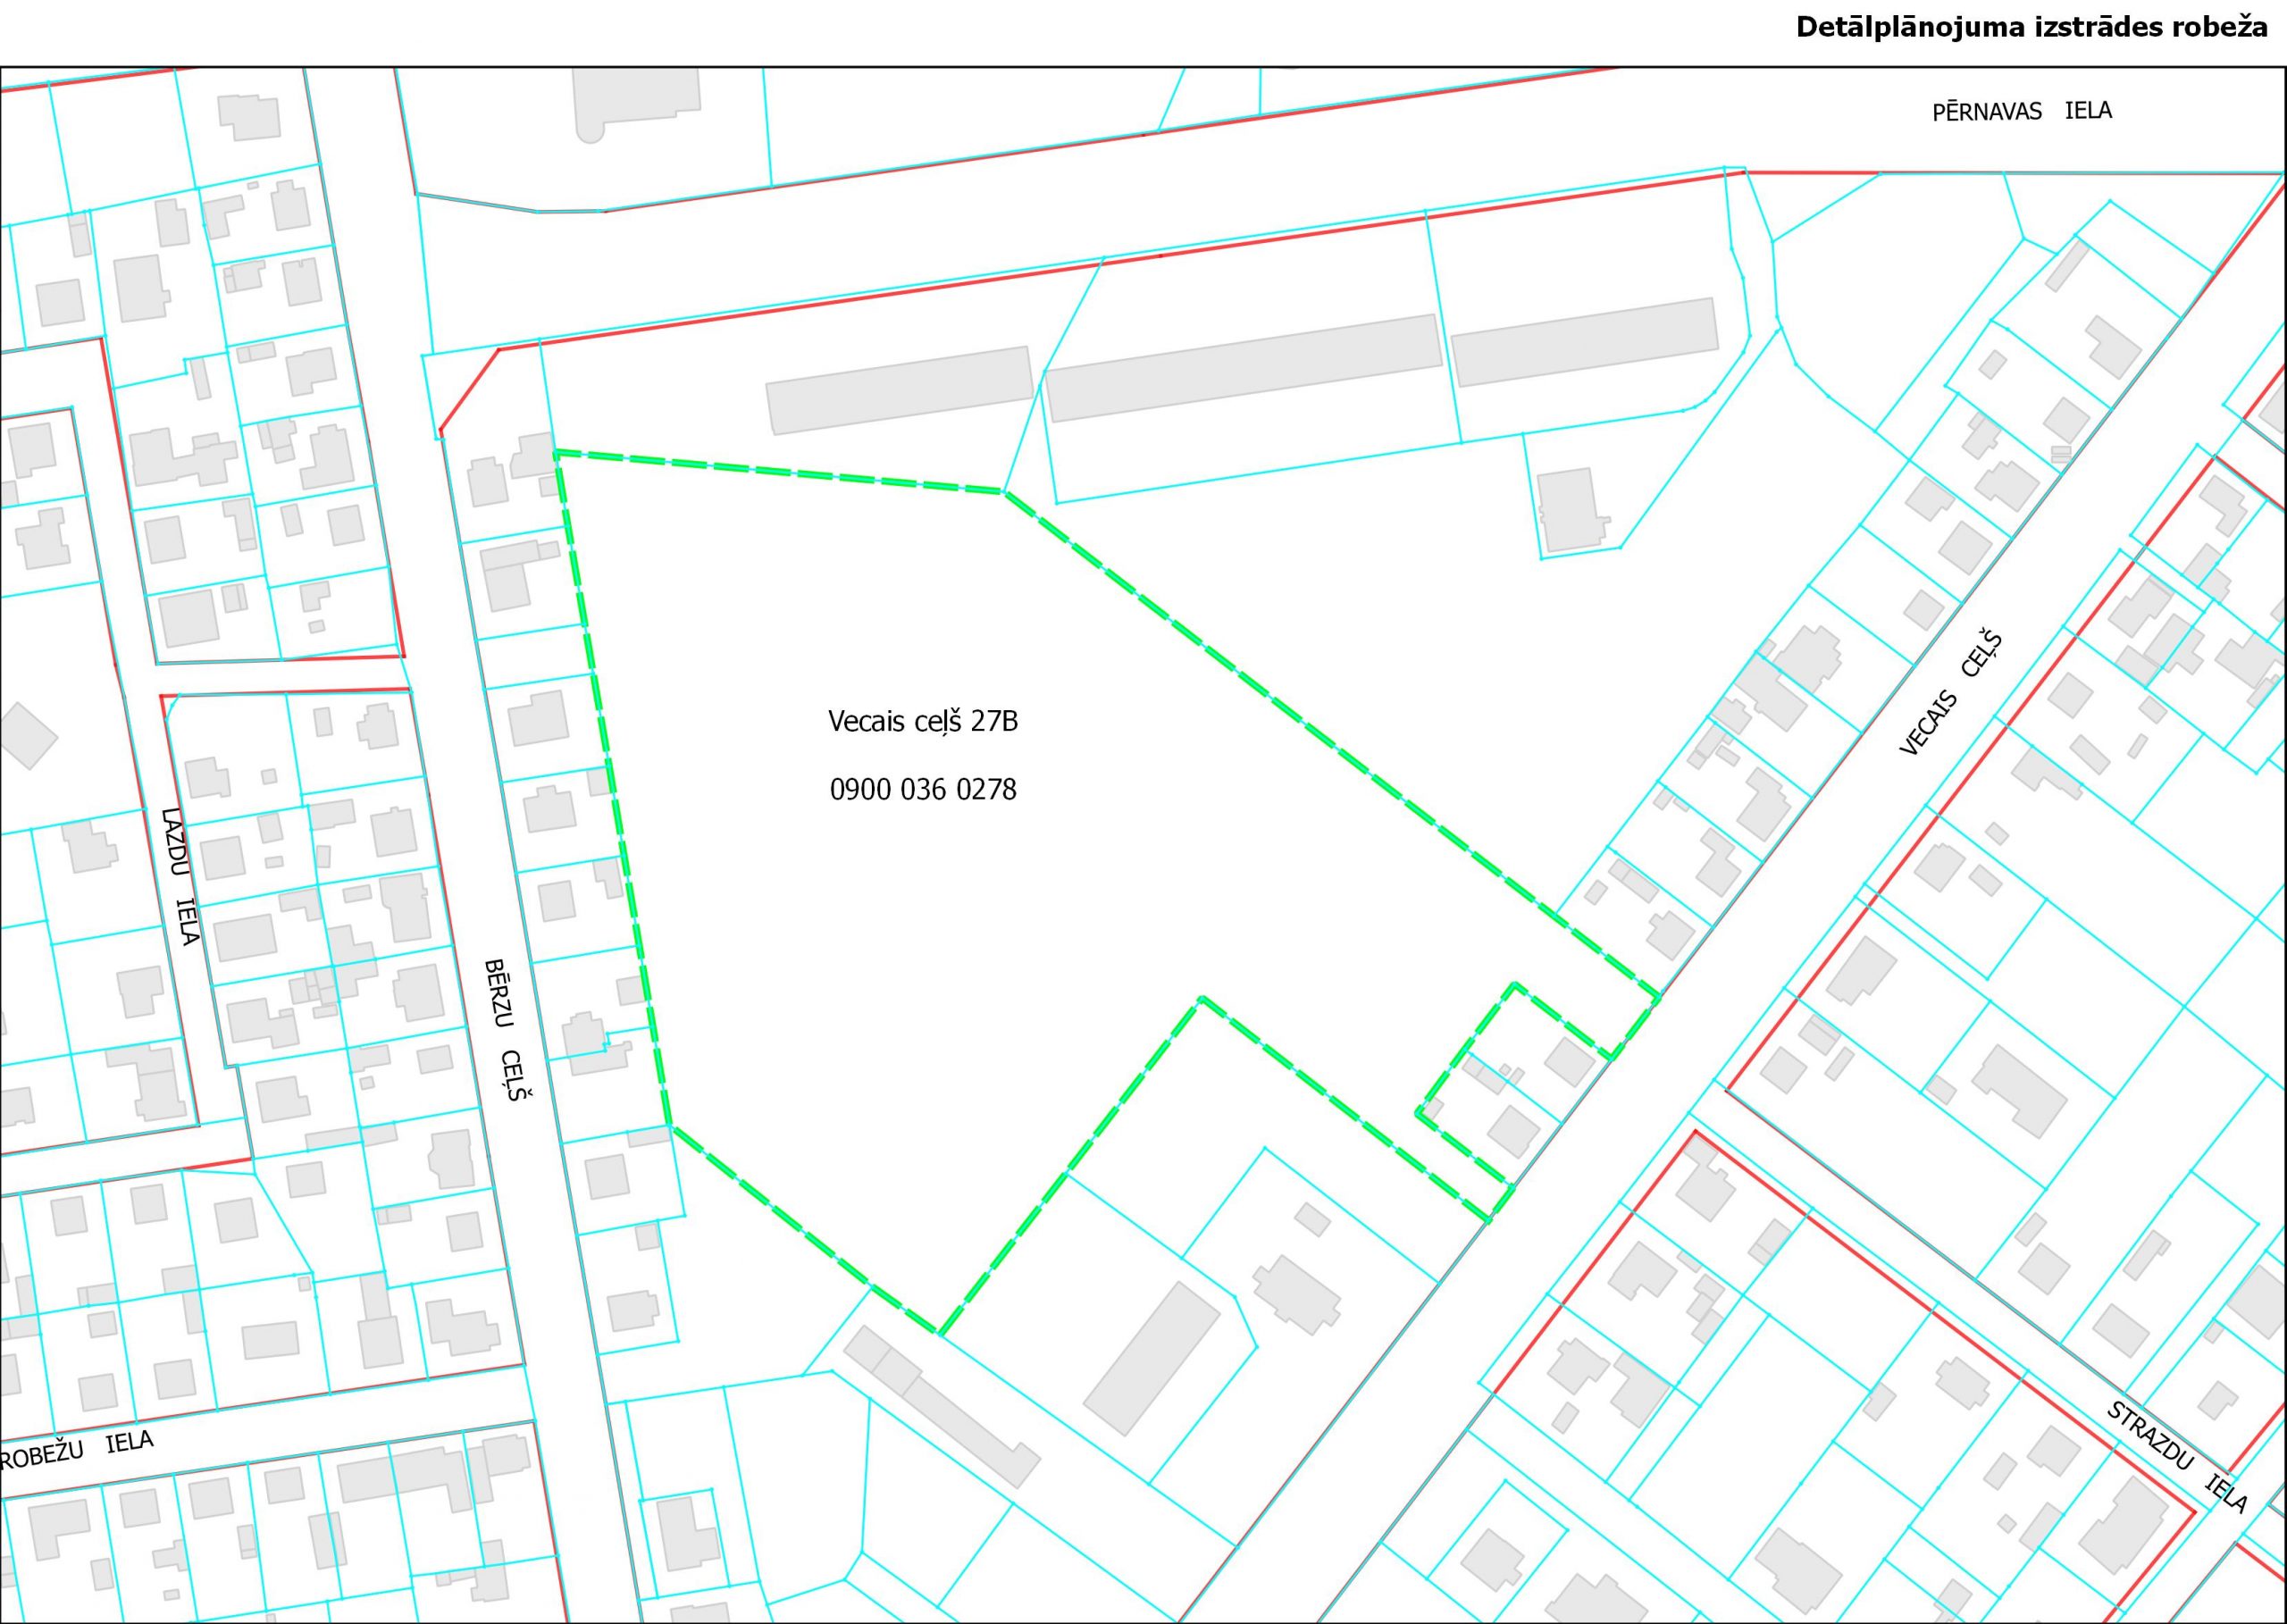Select the 'Vecais ceļš 27B' parcel label

pos(923,721)
